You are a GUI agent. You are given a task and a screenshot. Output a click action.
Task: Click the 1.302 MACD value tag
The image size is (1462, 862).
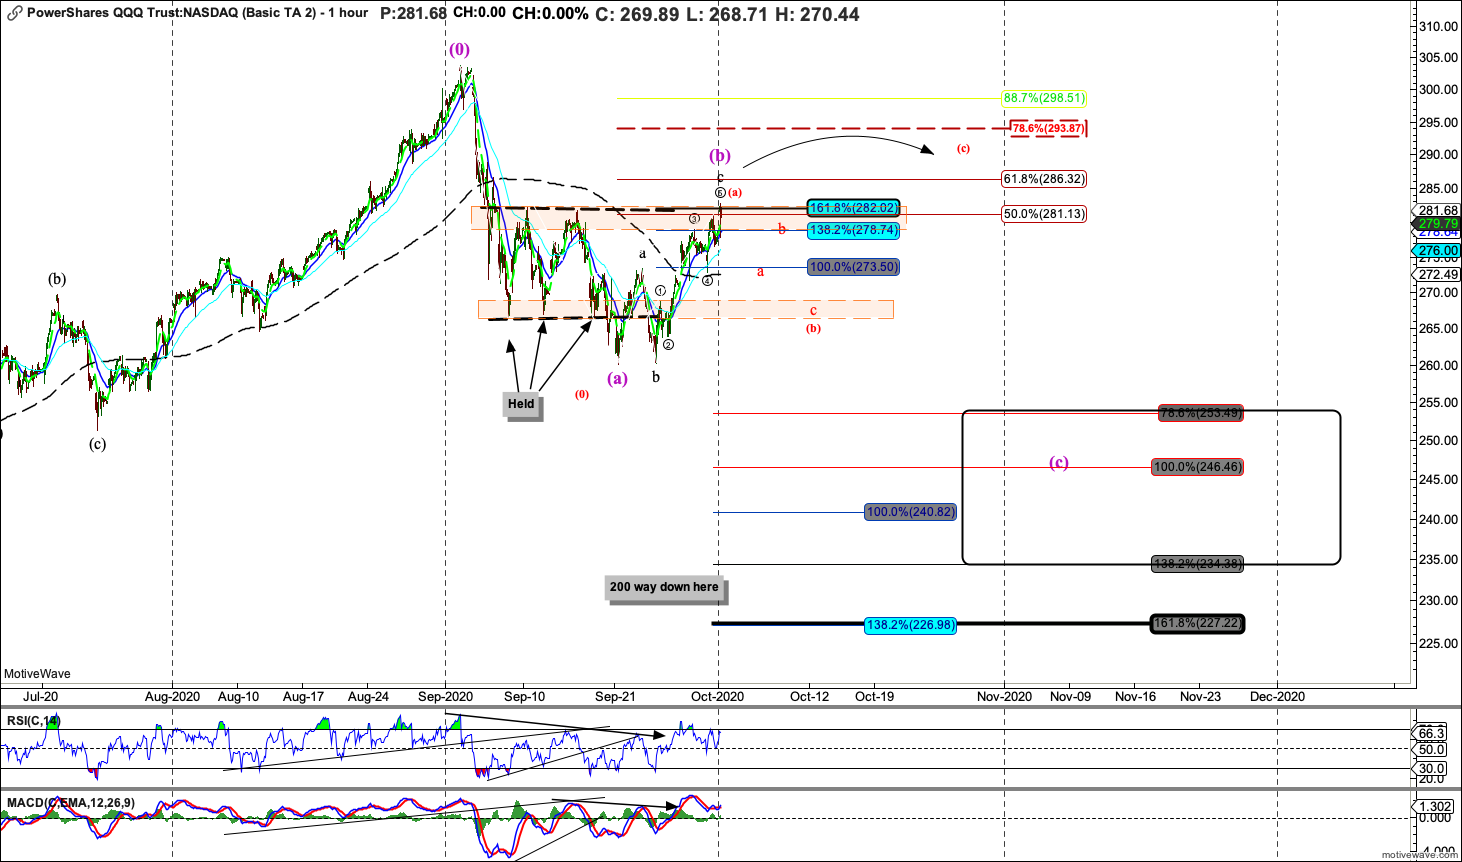pos(1435,806)
